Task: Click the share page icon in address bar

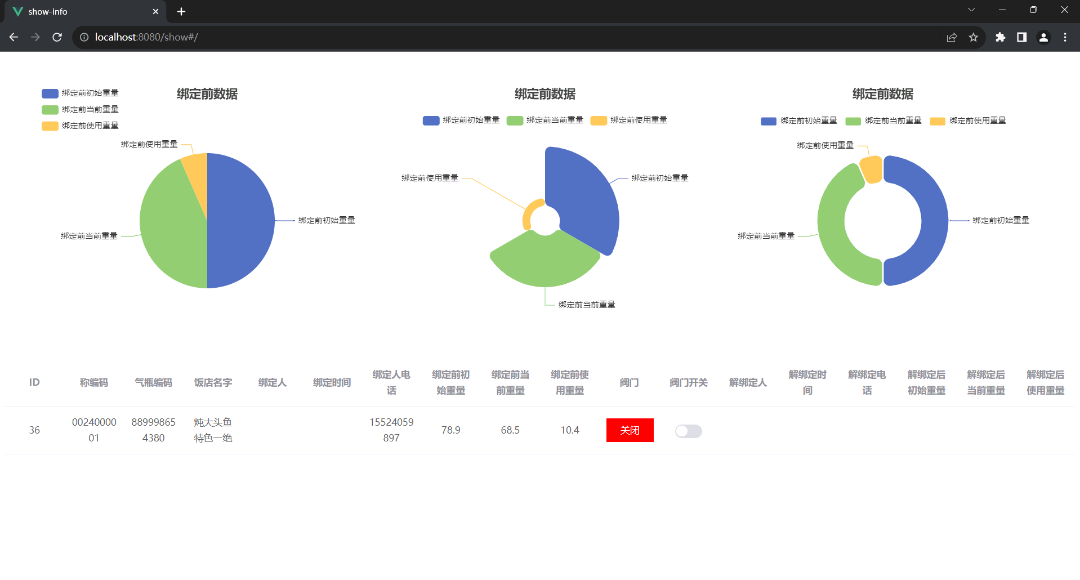Action: [x=951, y=37]
